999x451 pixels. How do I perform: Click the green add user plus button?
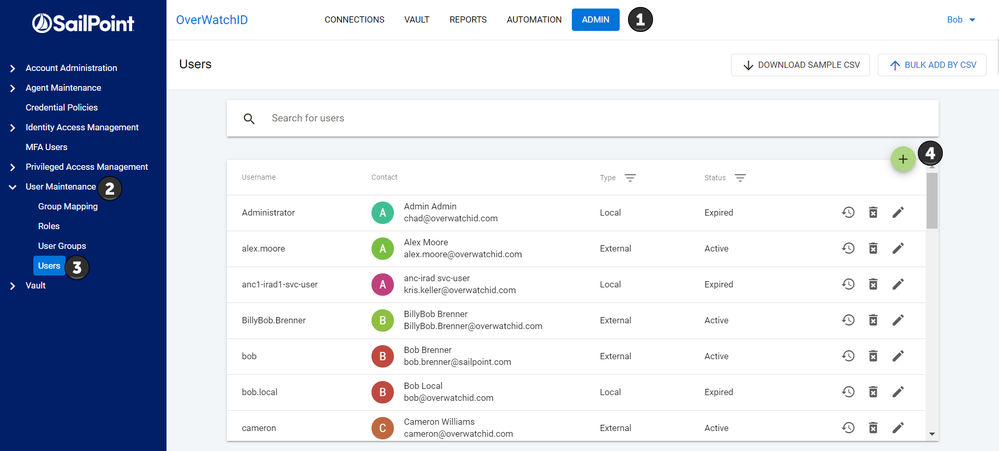(903, 159)
